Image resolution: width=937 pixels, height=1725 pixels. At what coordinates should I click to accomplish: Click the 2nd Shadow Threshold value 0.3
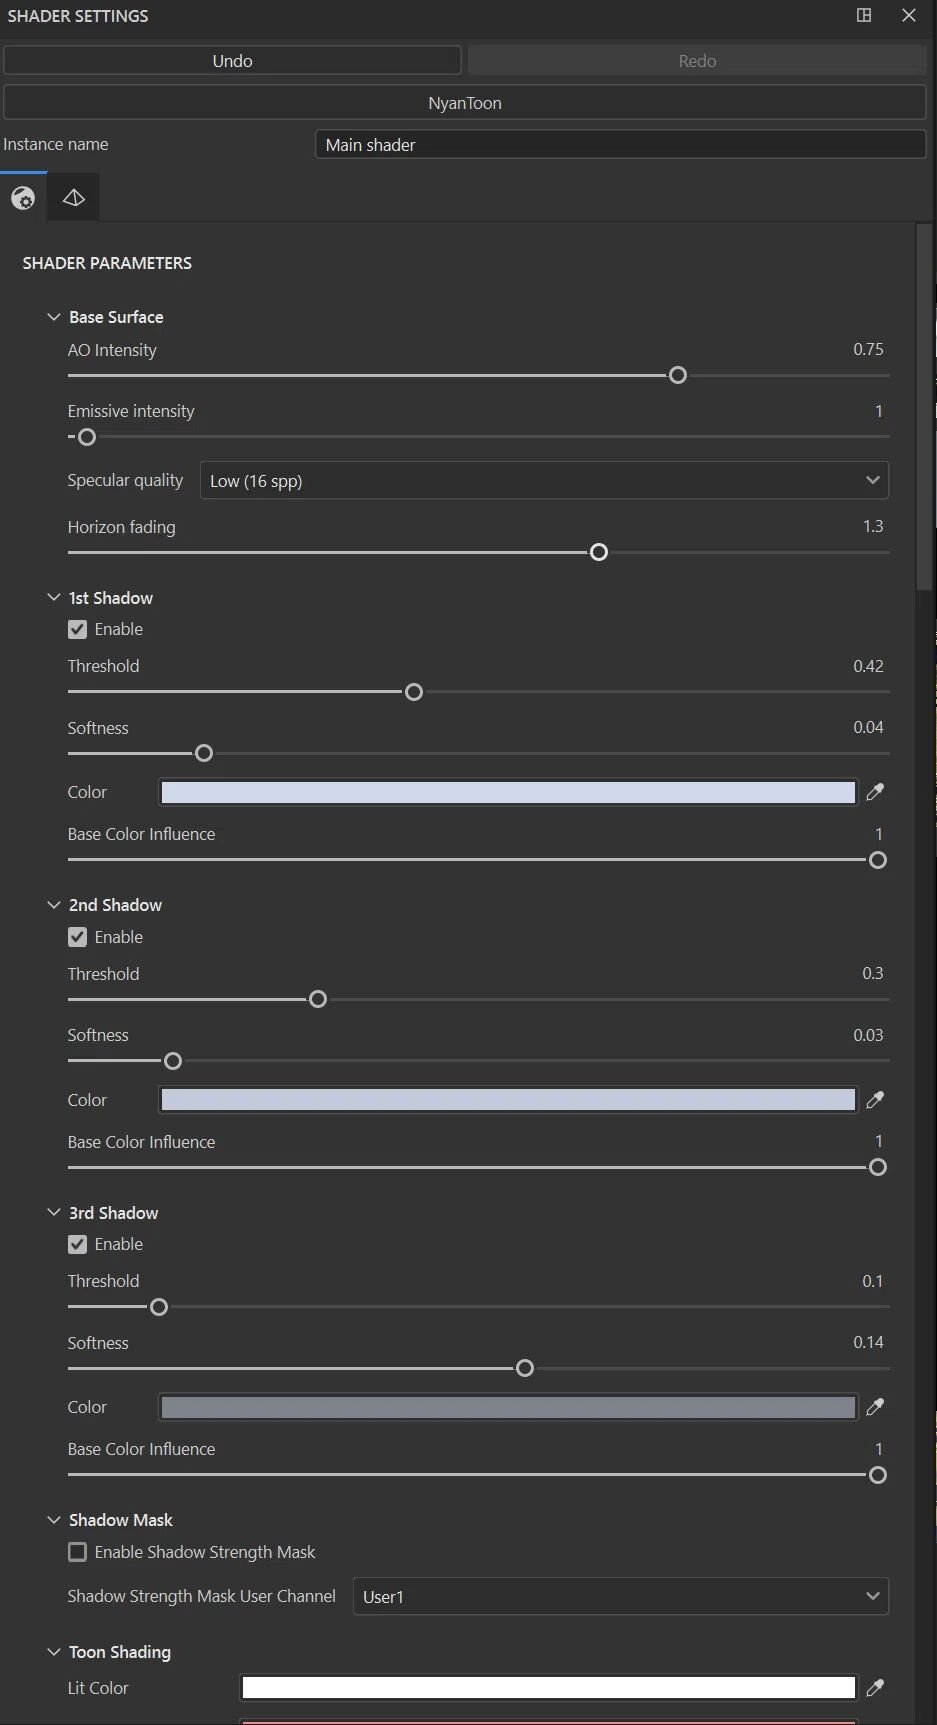873,974
